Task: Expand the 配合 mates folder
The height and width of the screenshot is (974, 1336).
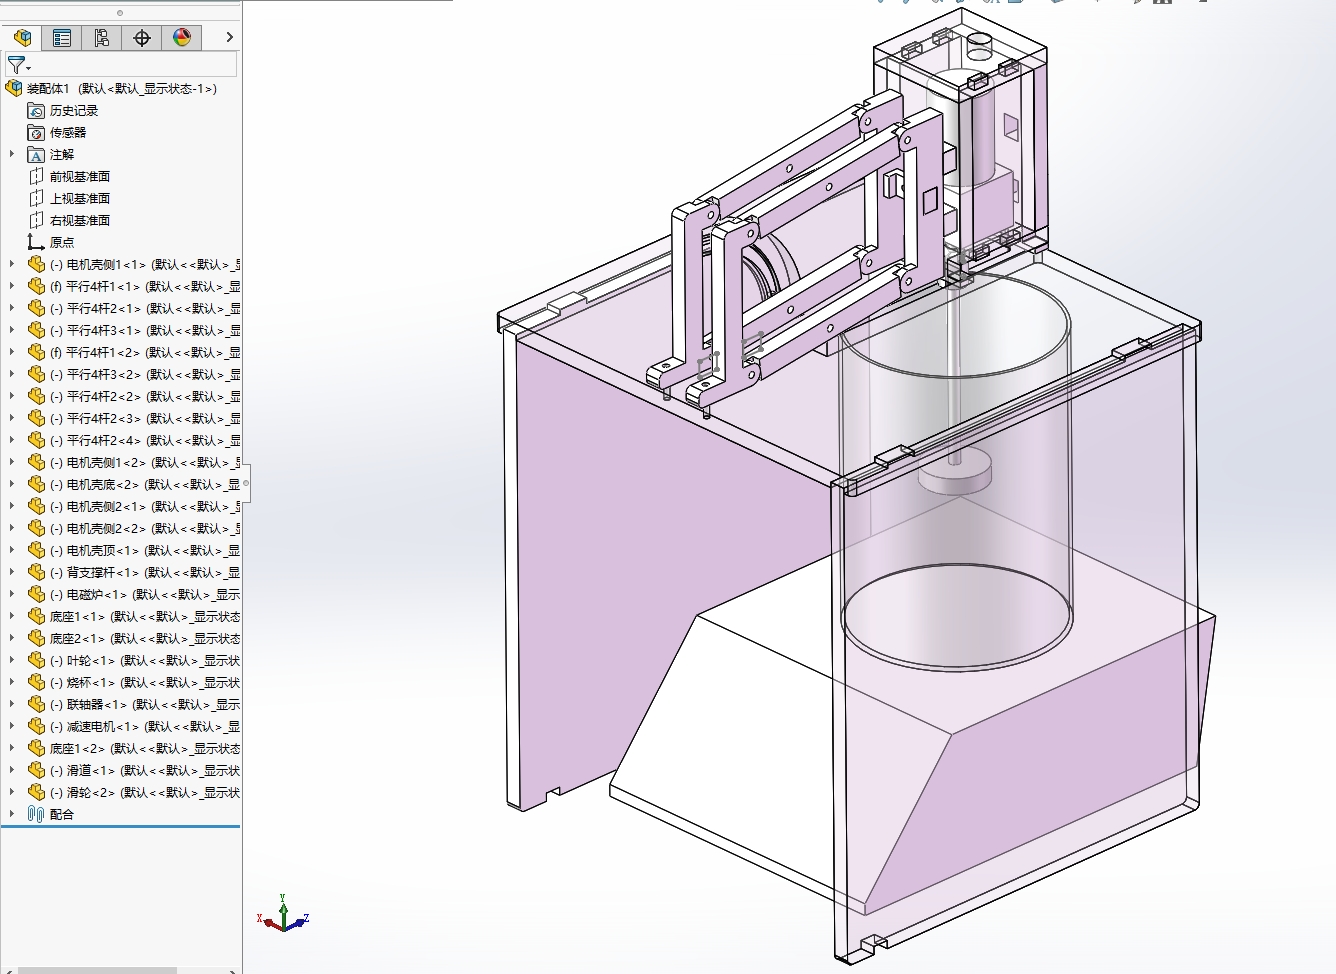Action: coord(12,814)
